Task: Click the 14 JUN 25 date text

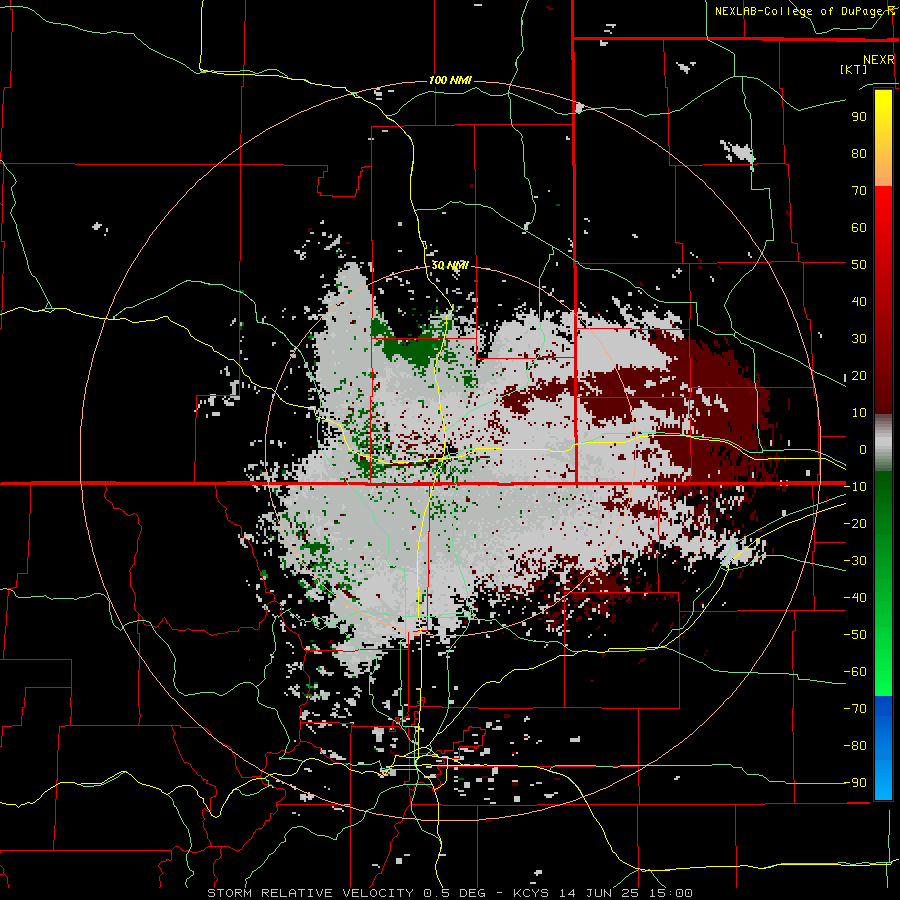Action: (x=599, y=893)
